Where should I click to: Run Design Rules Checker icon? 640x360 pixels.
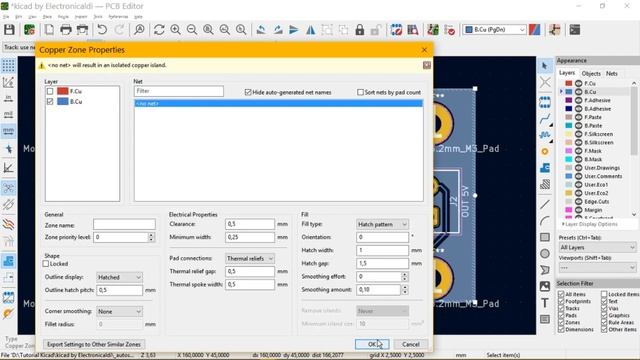point(449,30)
